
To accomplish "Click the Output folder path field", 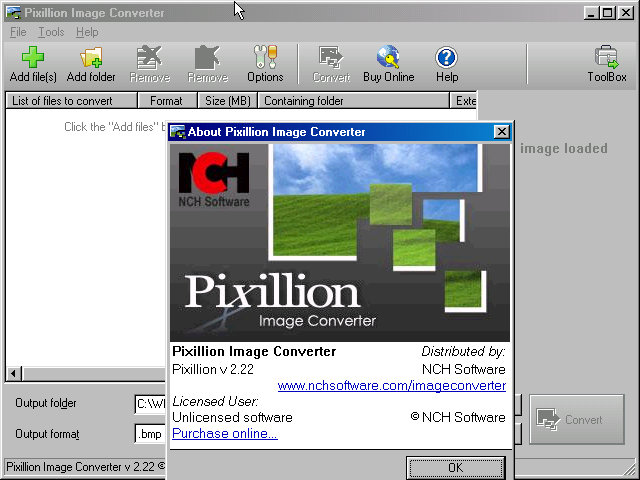I will tap(150, 404).
